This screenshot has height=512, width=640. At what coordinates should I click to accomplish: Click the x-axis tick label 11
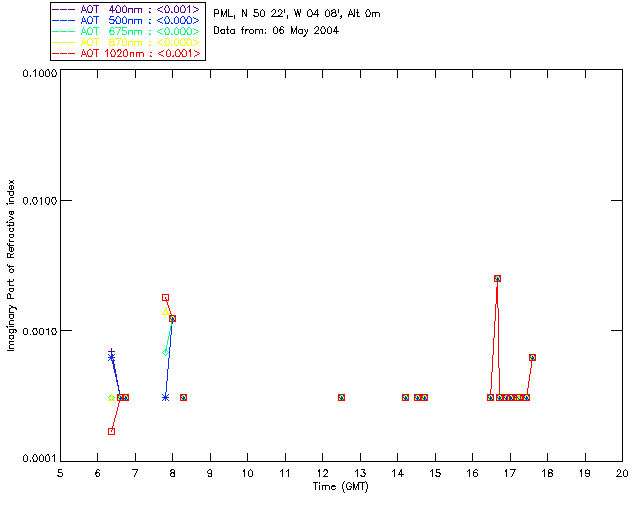coord(285,473)
